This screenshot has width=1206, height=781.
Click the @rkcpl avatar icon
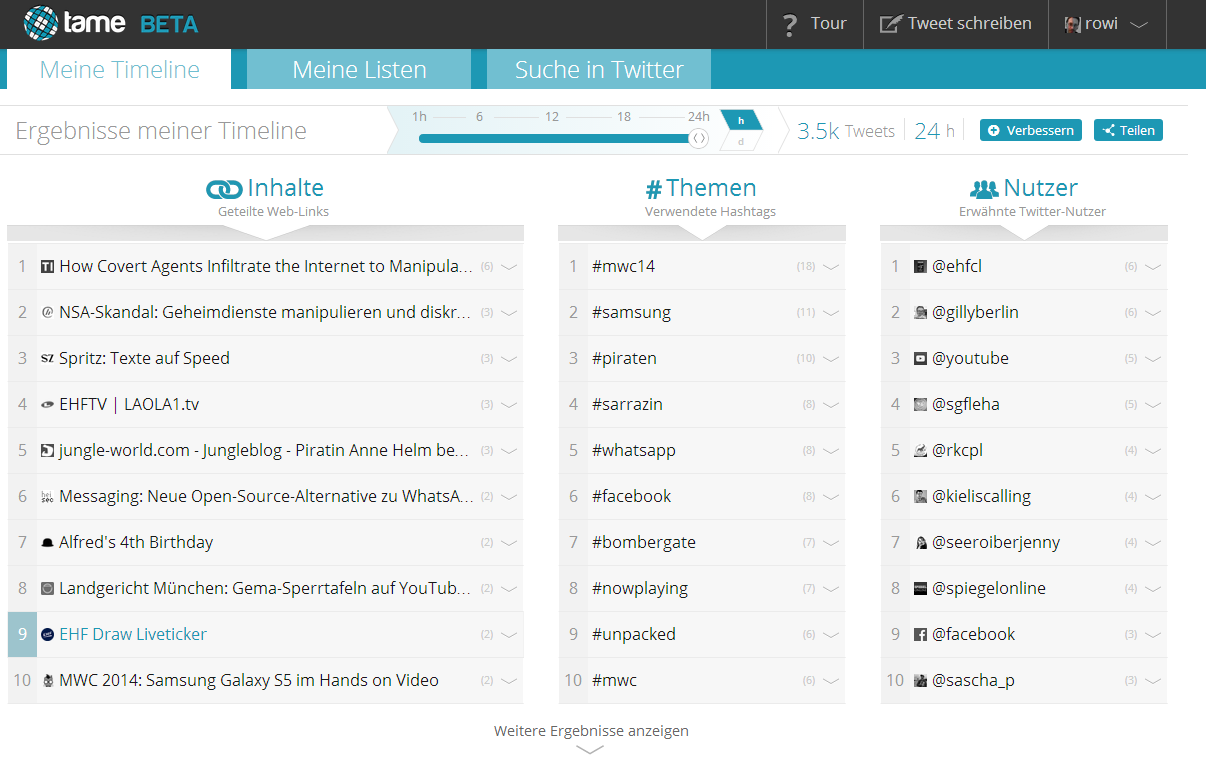coord(921,451)
